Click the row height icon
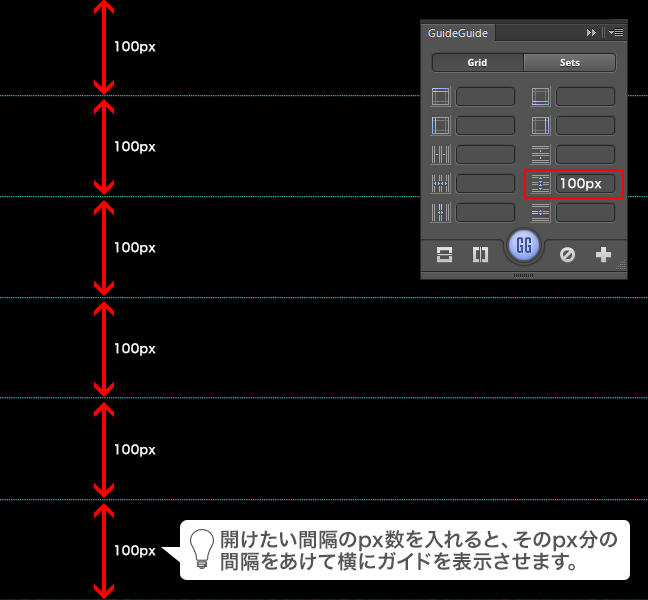This screenshot has height=600, width=648. click(x=541, y=183)
